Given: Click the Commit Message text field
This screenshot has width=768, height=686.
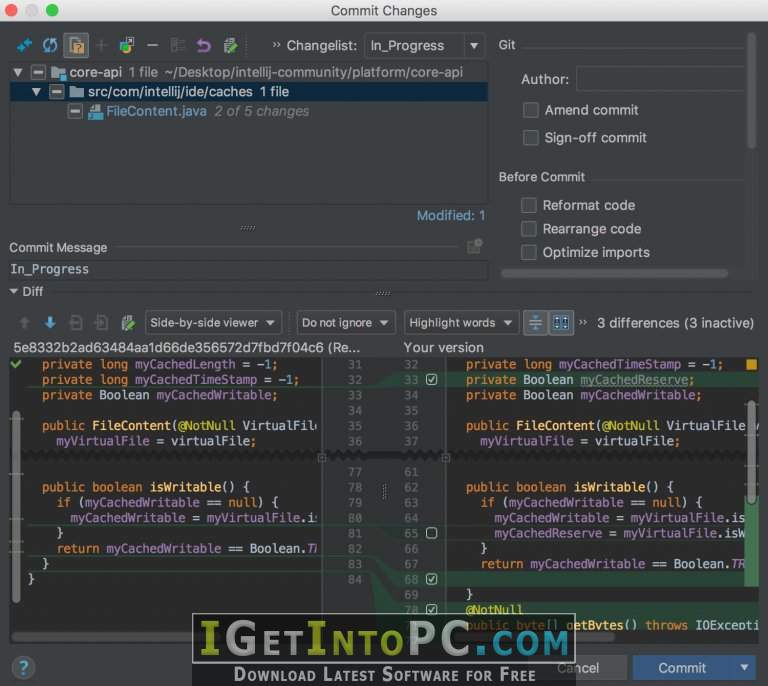Looking at the screenshot, I should pos(248,269).
